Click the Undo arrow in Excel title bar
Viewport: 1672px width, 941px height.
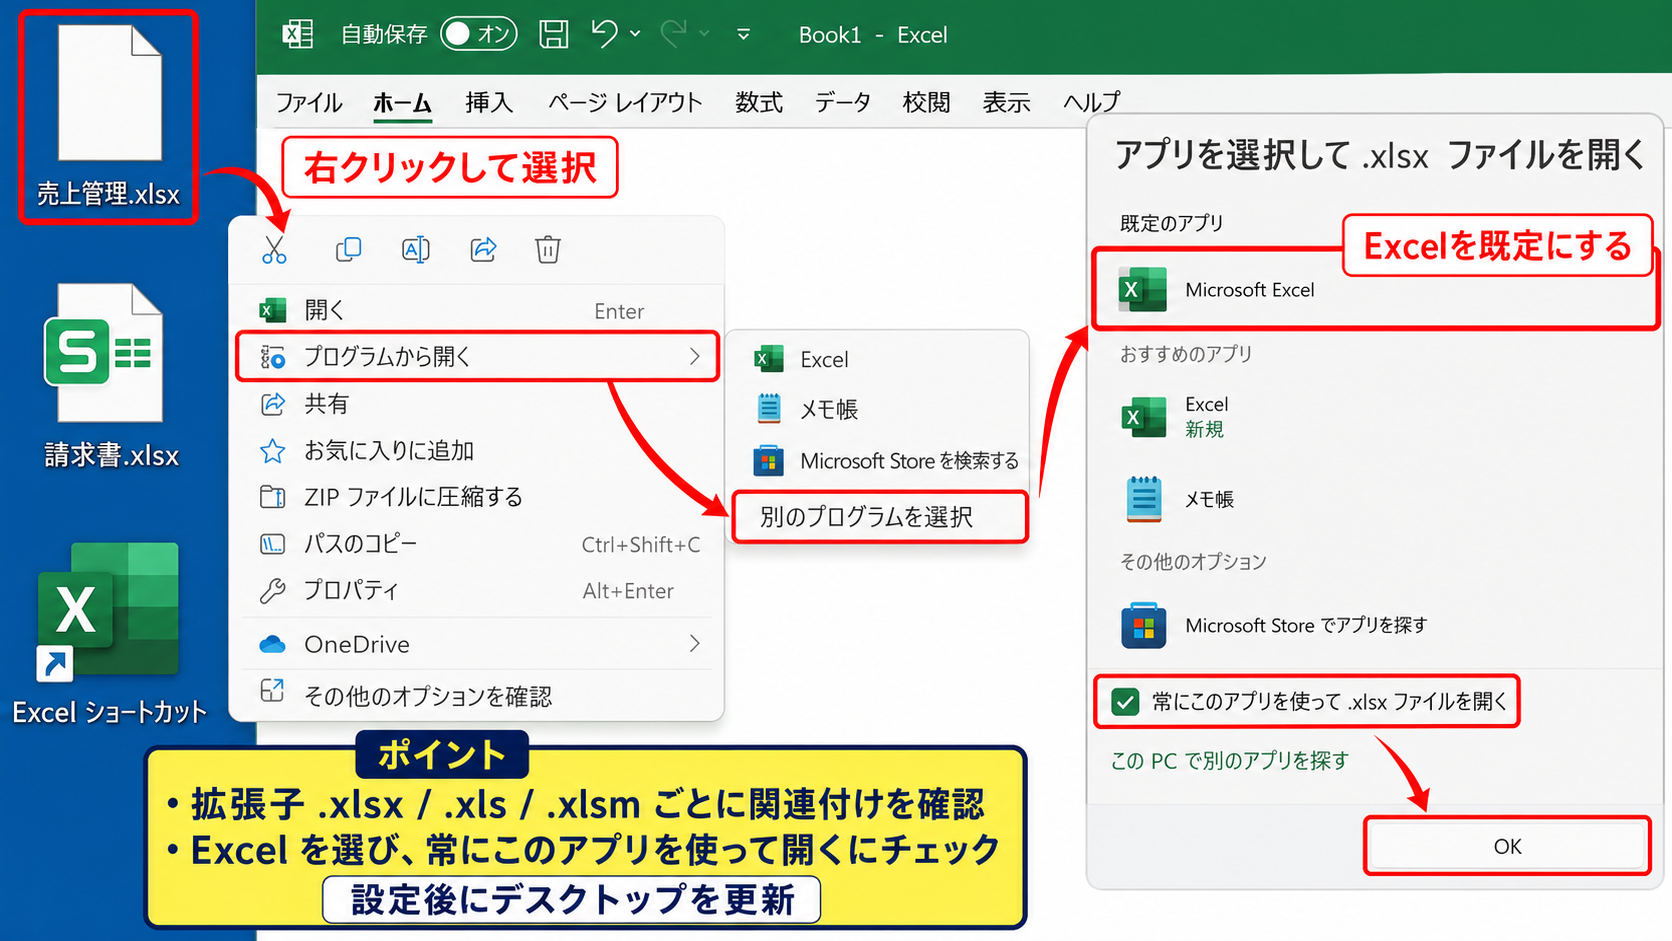[x=604, y=34]
